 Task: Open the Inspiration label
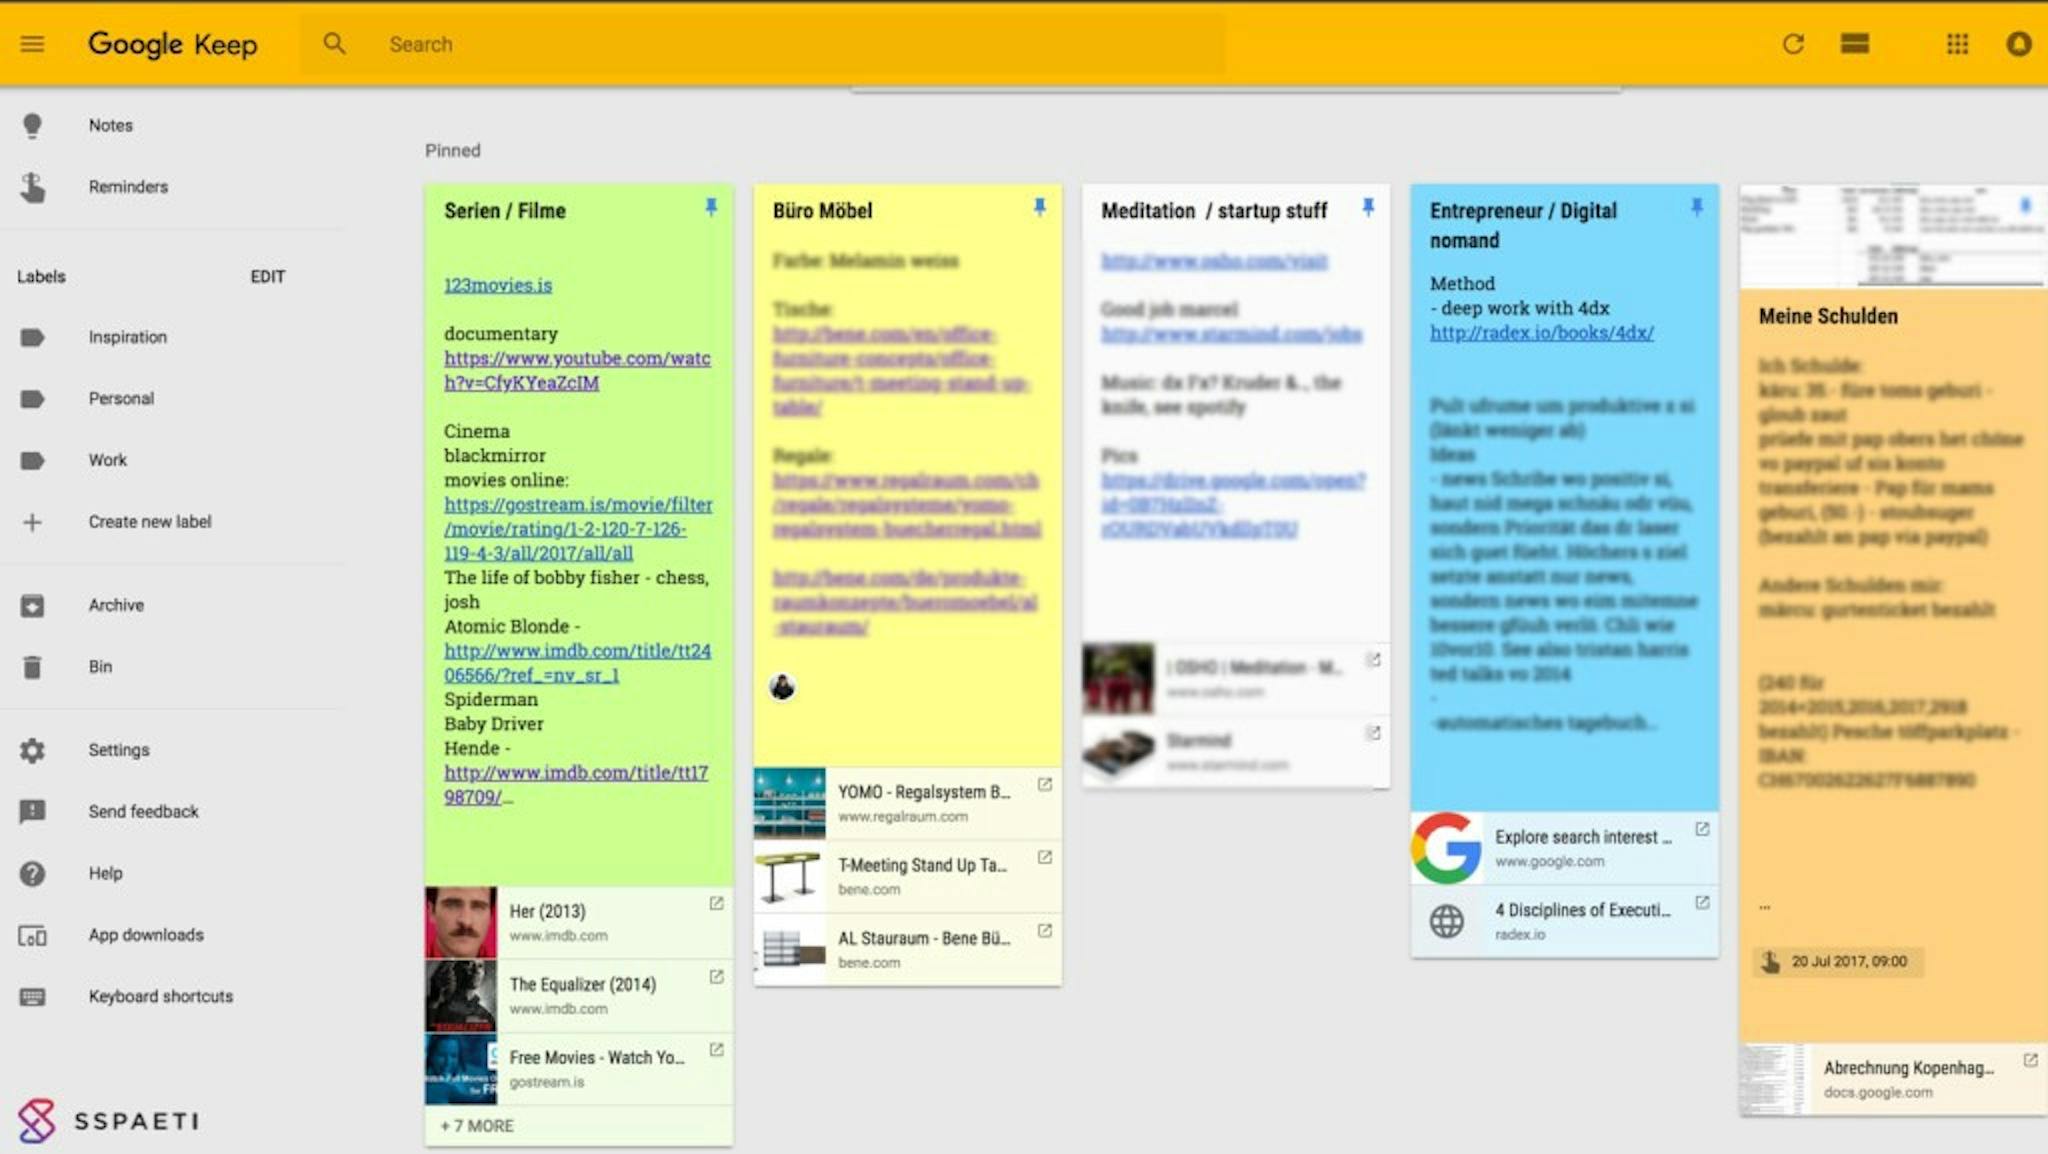click(127, 337)
